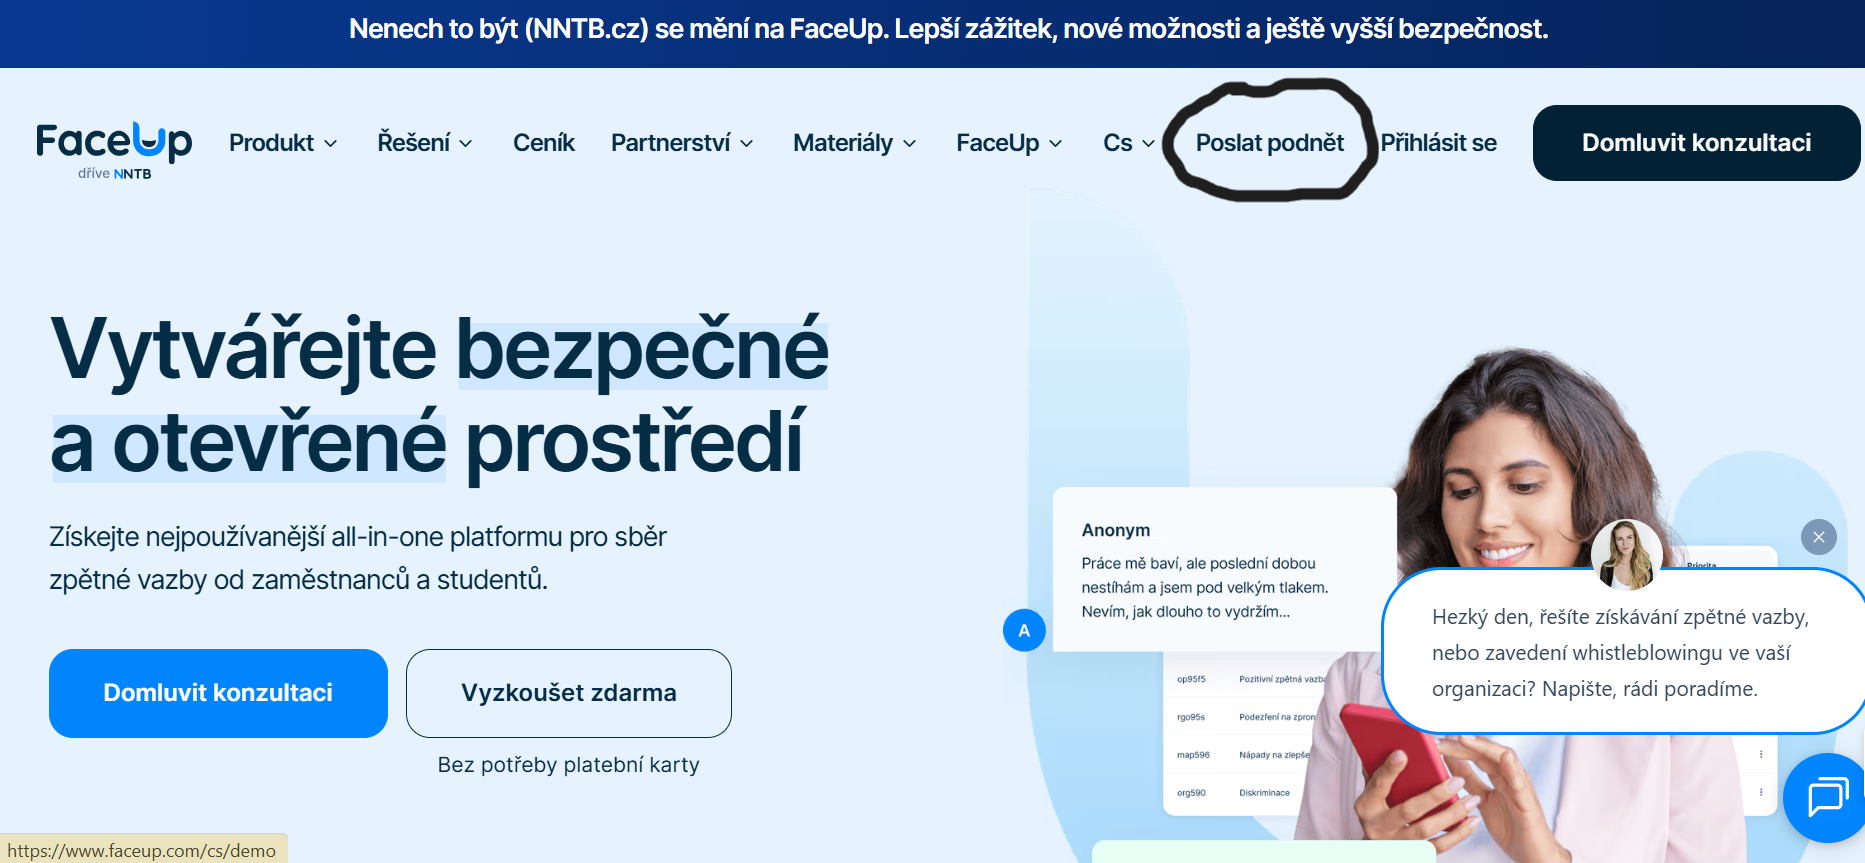Click the chat greeting message bubble

1619,652
